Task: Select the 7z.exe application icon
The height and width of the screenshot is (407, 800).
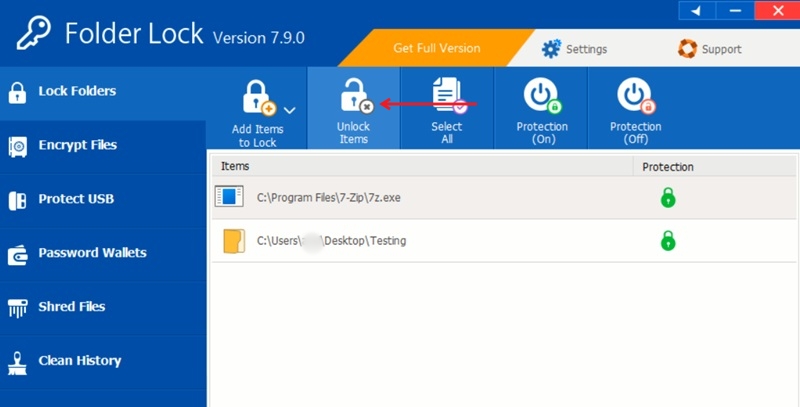Action: (229, 196)
